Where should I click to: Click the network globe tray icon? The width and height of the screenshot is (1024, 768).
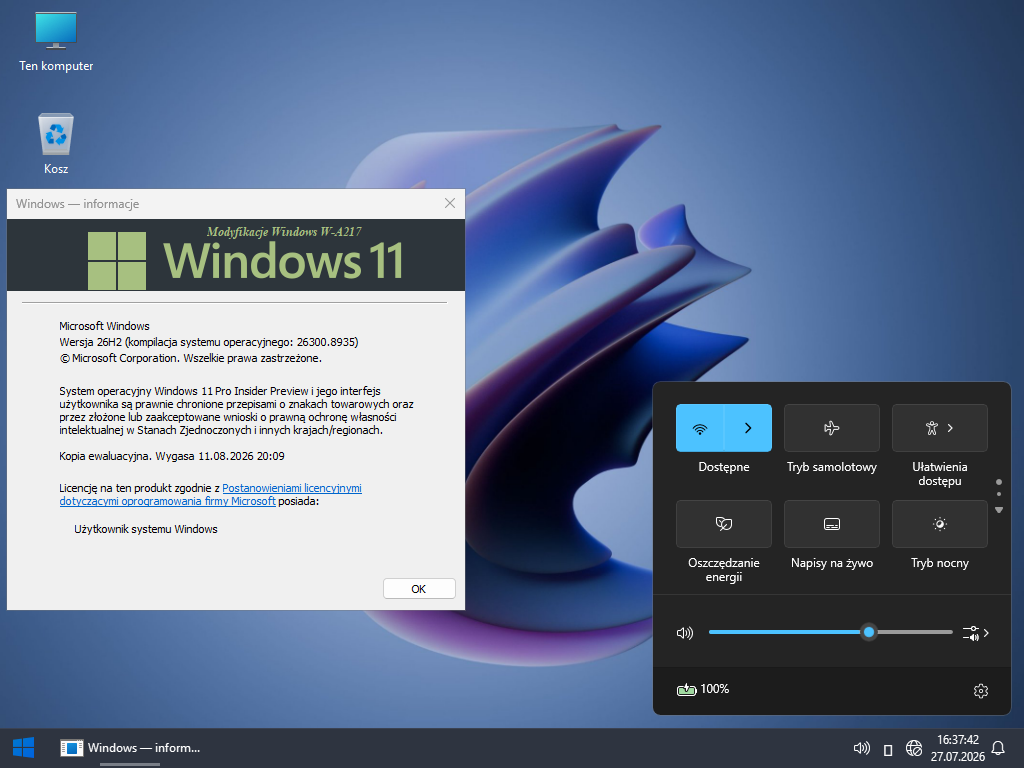point(914,748)
